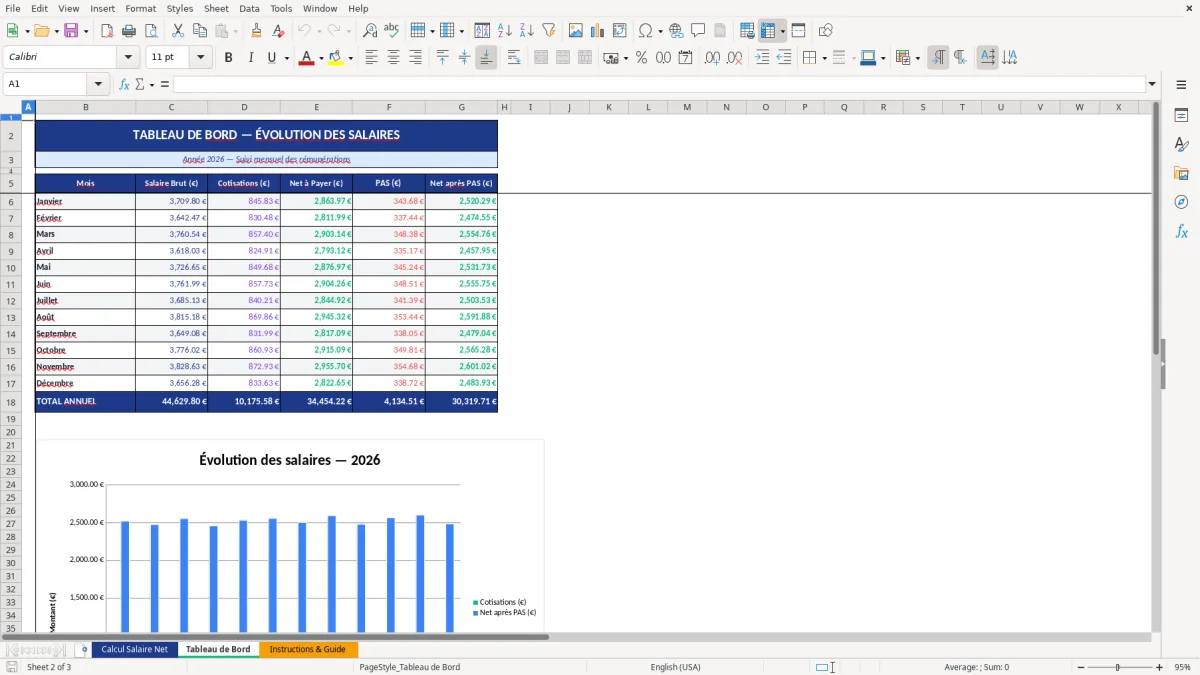
Task: Center text horizontally
Action: point(393,58)
